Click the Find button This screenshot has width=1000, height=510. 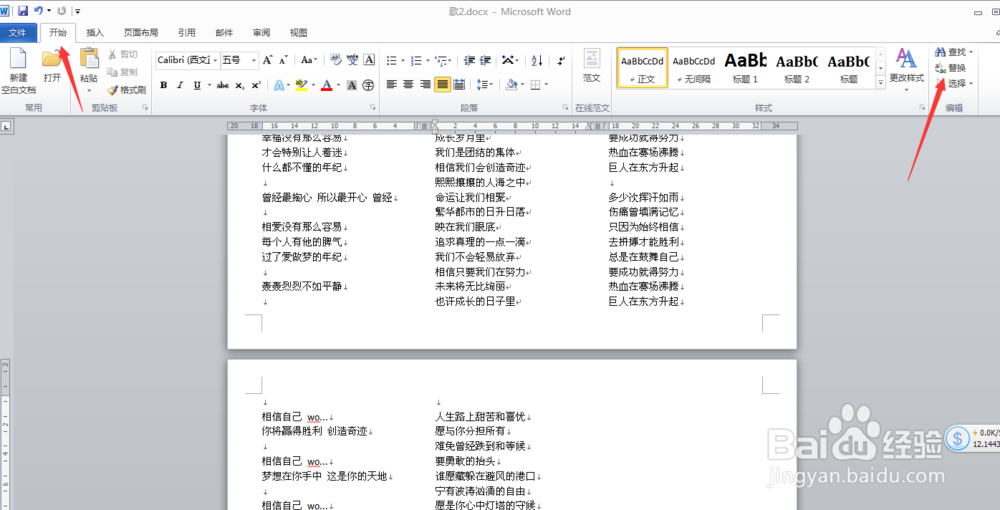(x=954, y=52)
